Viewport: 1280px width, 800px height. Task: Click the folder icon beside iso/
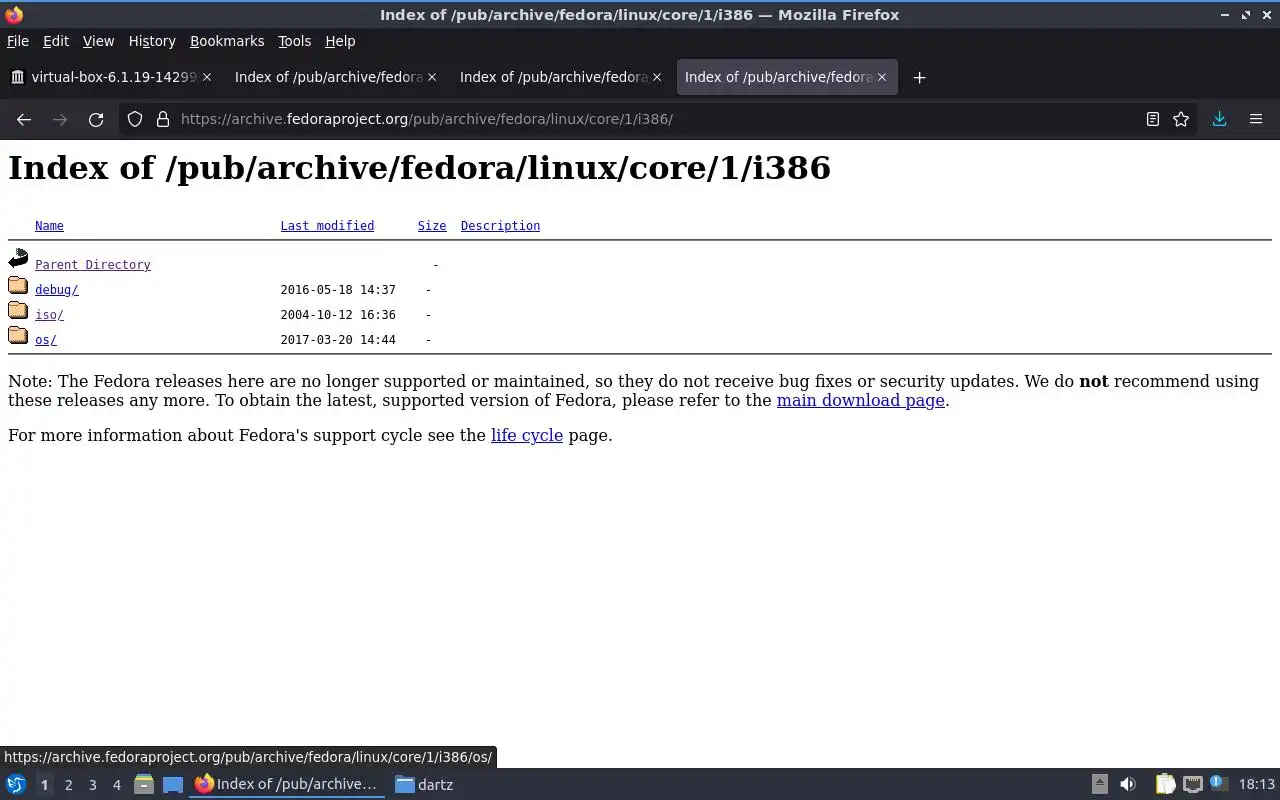[18, 311]
